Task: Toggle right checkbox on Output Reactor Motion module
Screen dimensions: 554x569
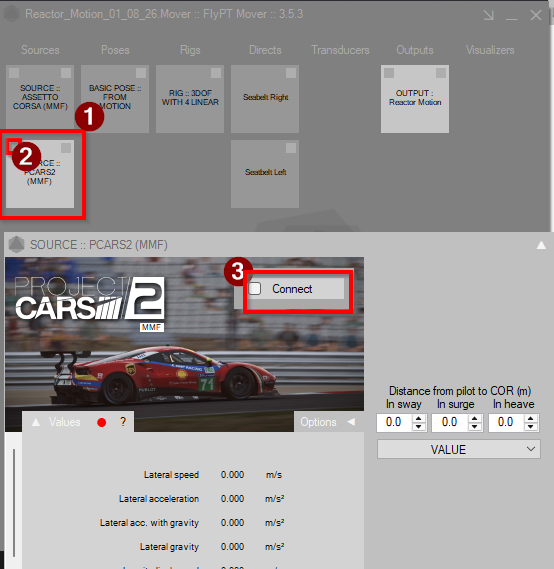Action: click(x=441, y=73)
